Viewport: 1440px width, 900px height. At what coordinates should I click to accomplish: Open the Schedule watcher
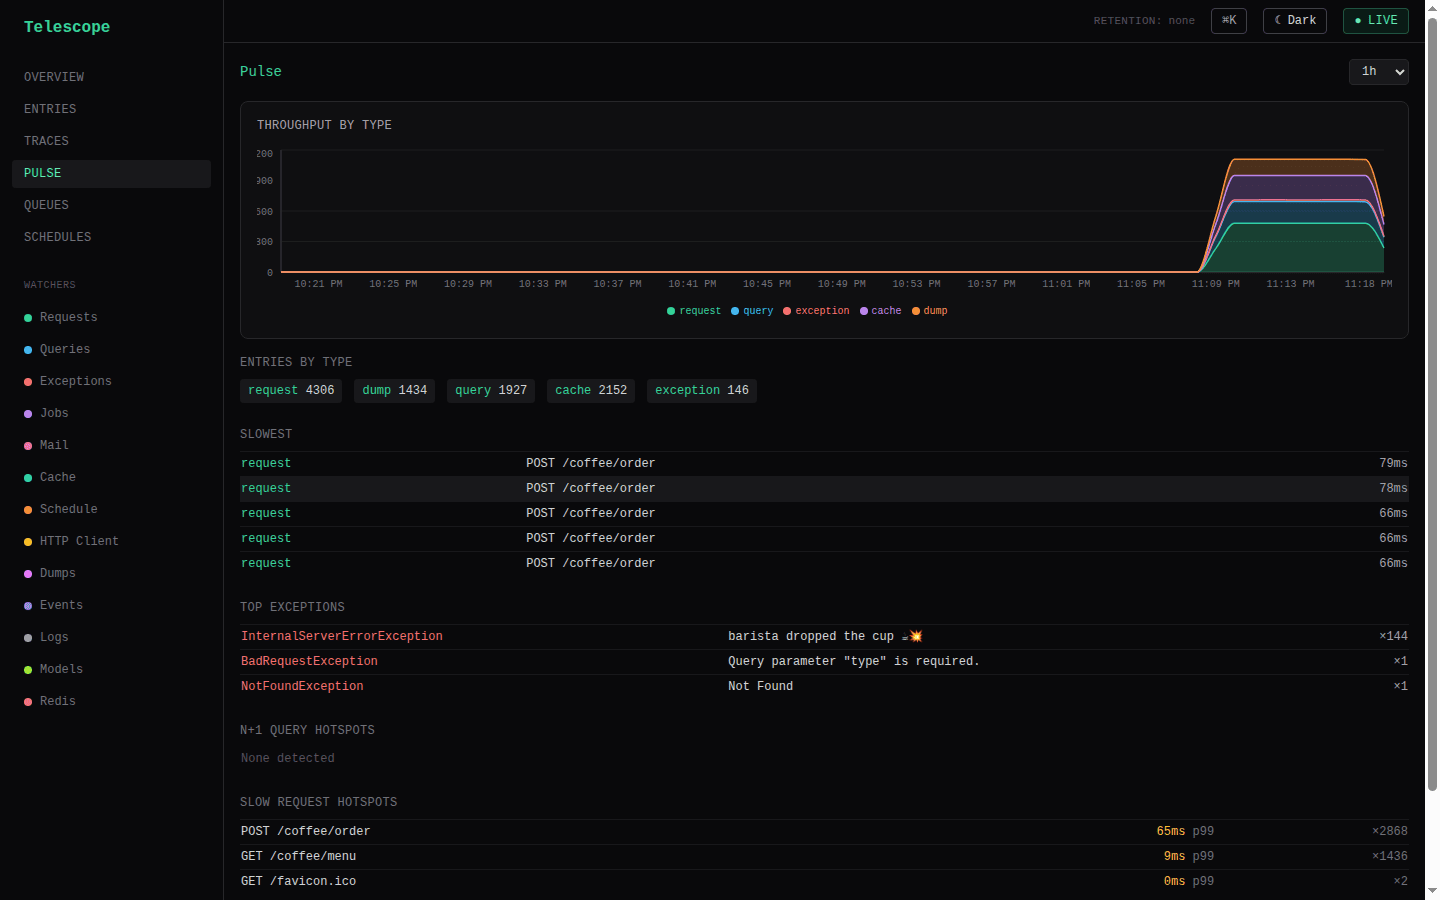(x=111, y=509)
